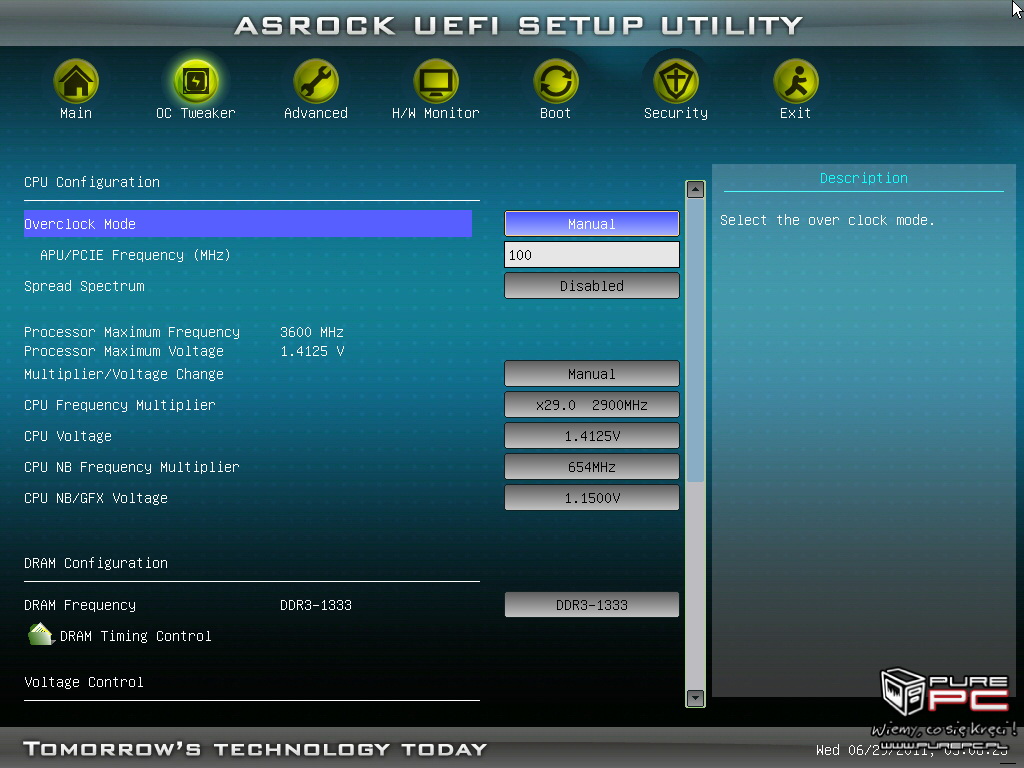Select CPU NB Frequency Multiplier label
1024x768 pixels.
(132, 467)
